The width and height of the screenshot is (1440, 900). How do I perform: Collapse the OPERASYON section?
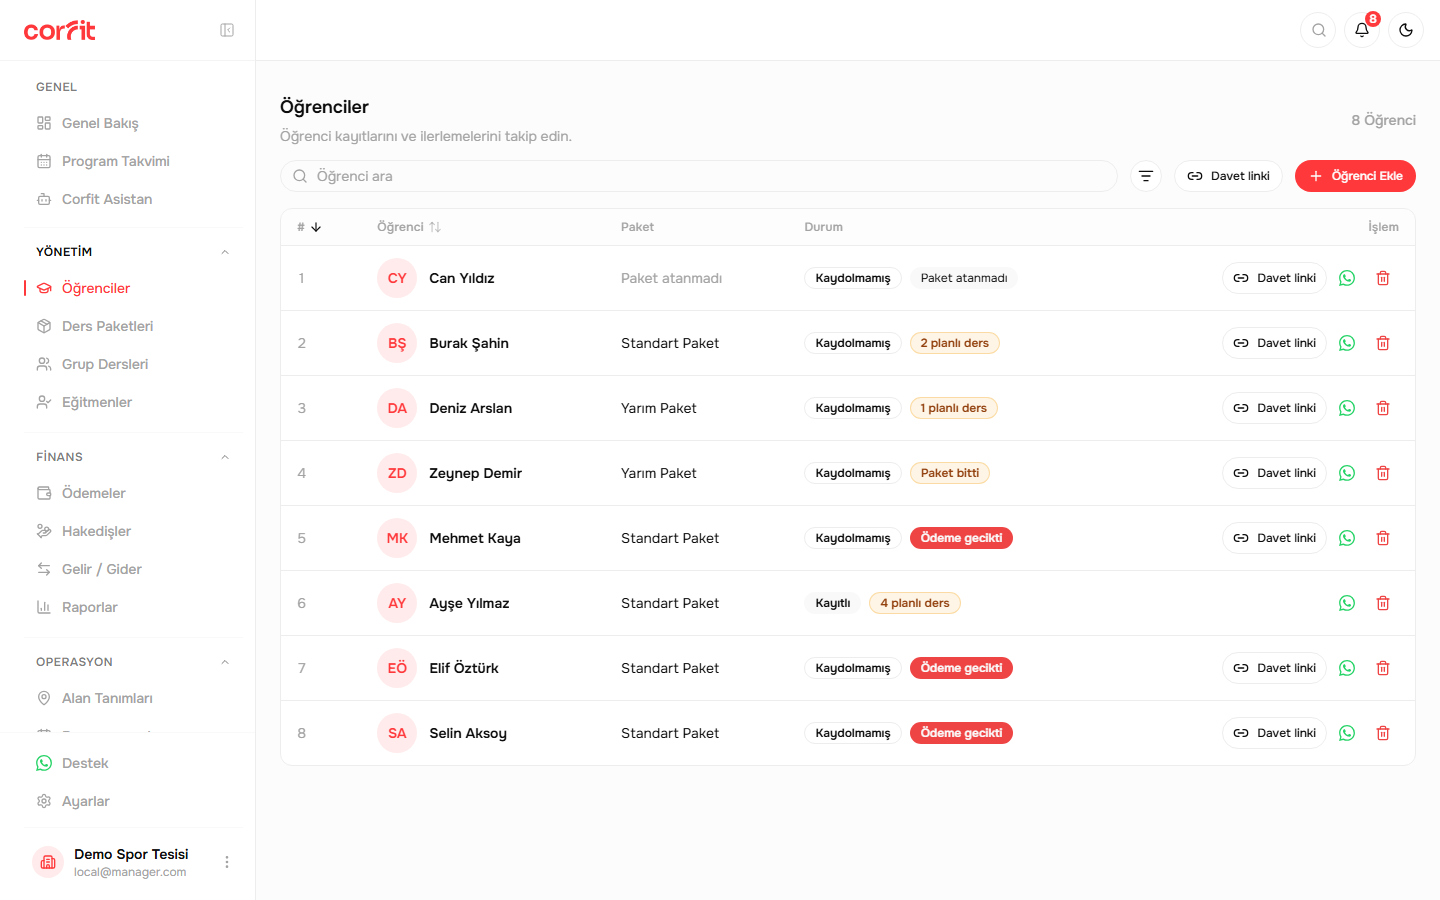coord(225,662)
